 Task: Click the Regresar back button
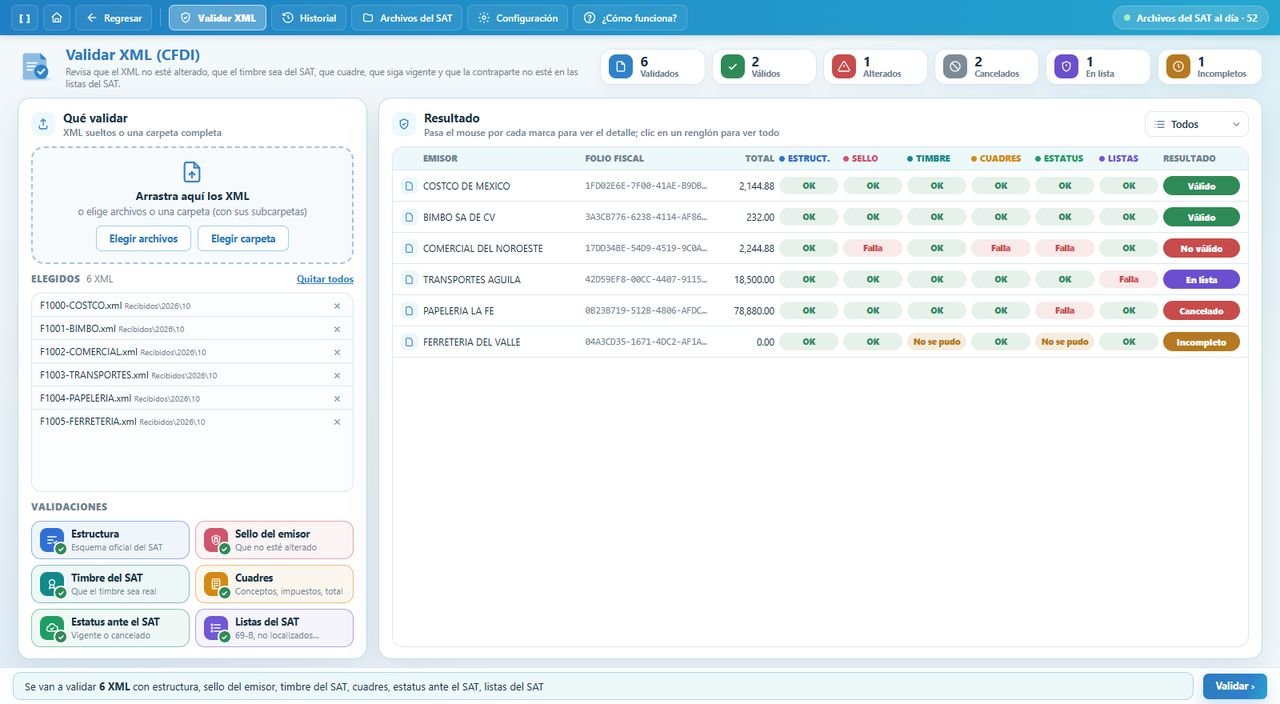113,18
